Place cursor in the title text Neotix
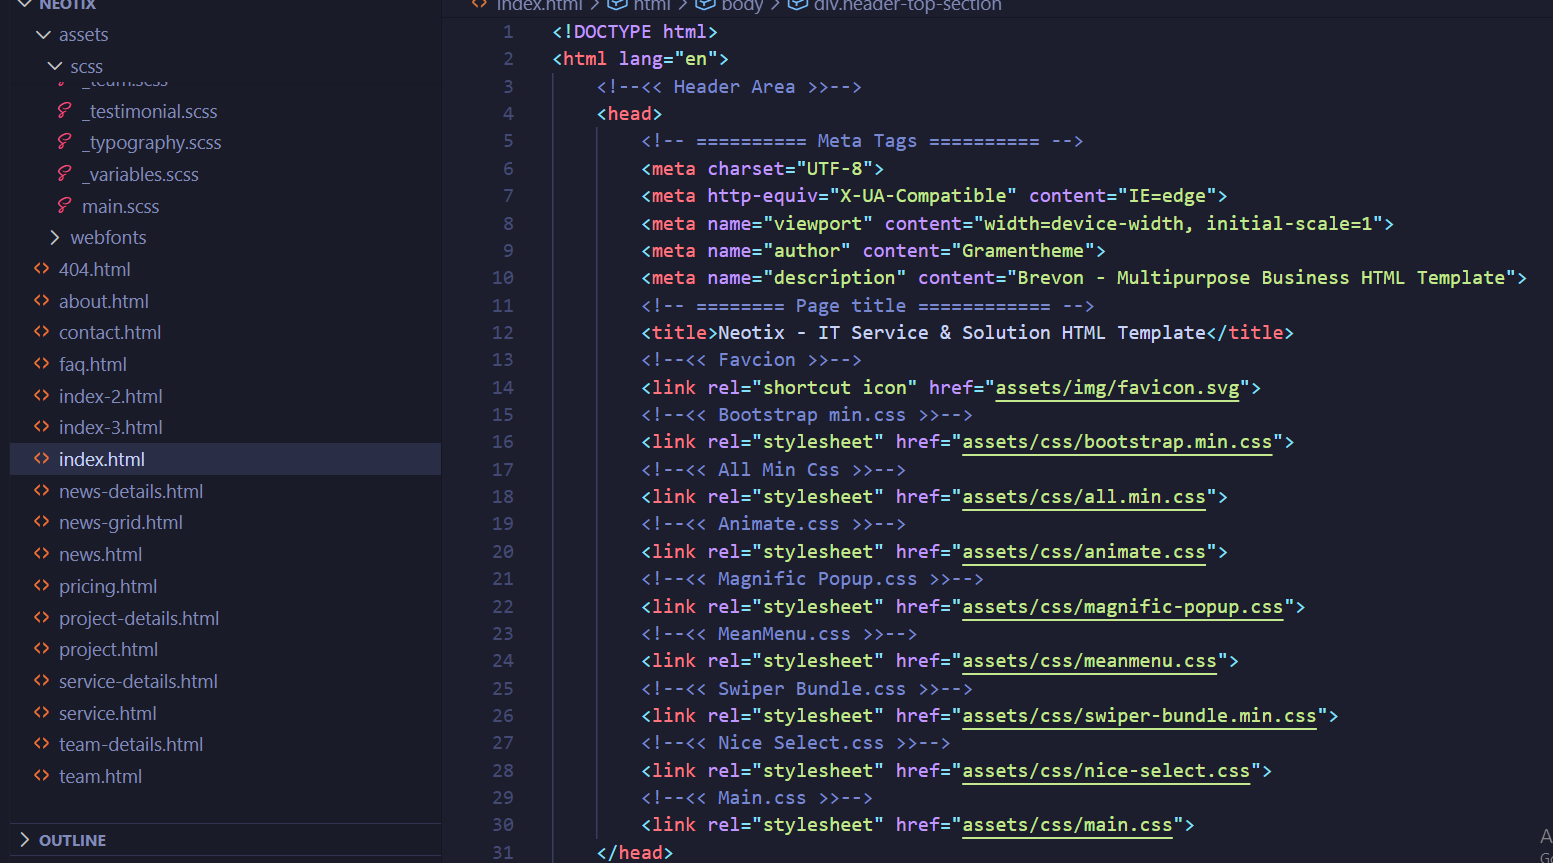1553x863 pixels. (x=751, y=333)
